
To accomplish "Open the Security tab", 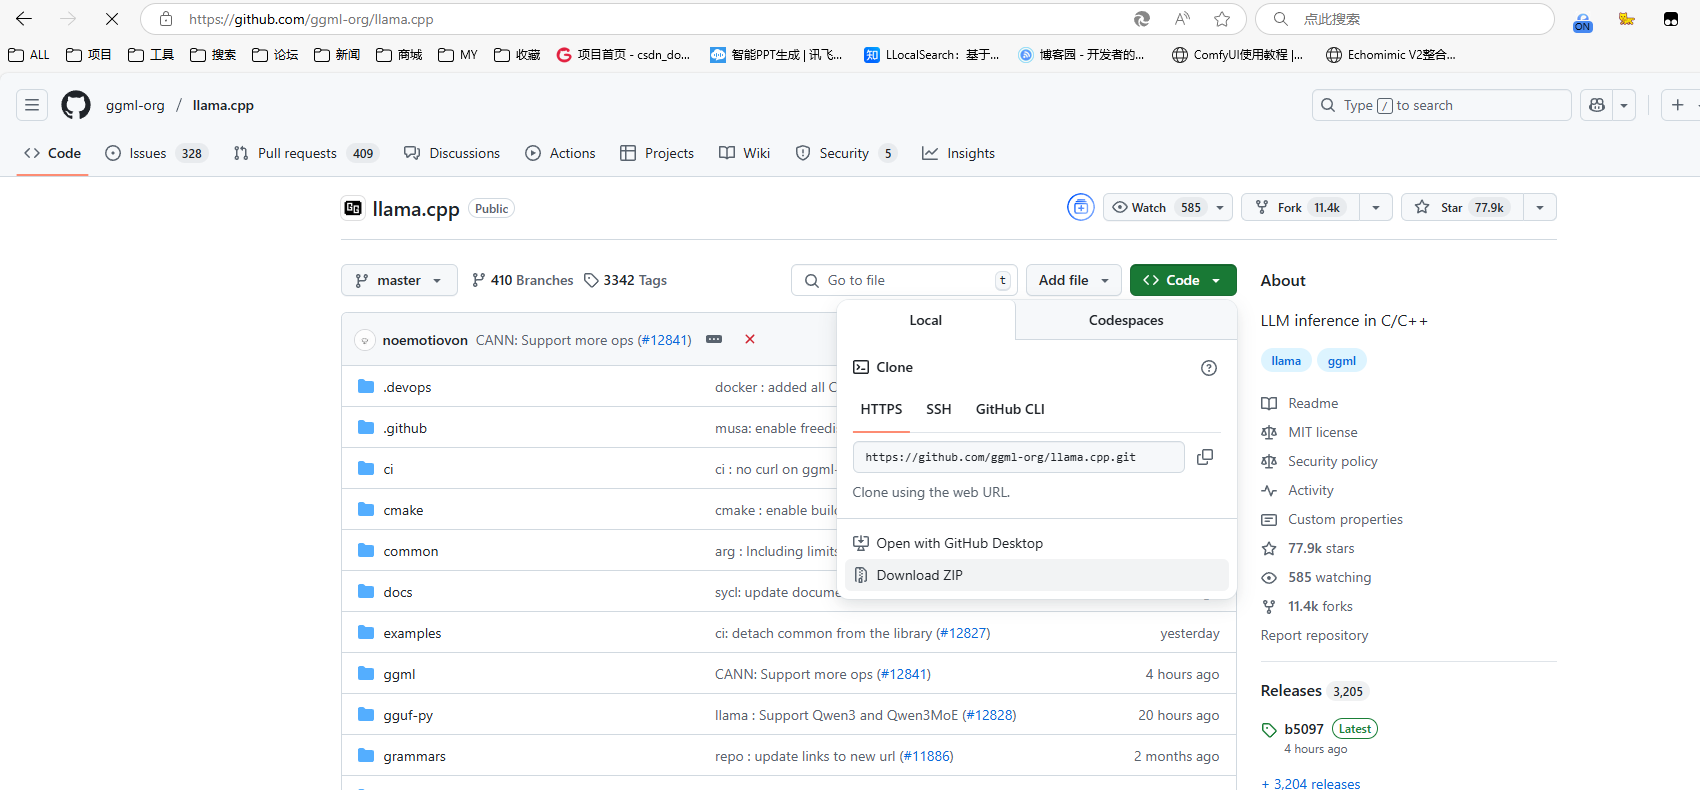I will click(846, 153).
